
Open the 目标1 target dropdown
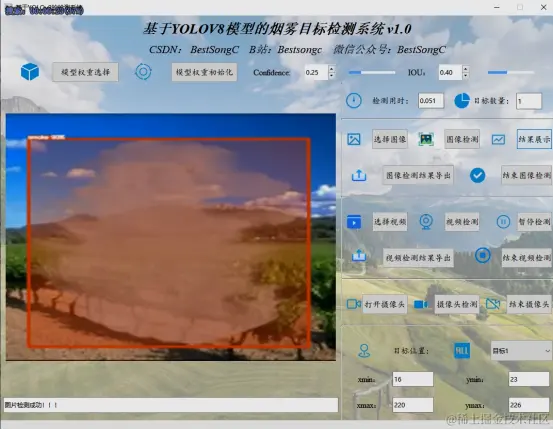pos(521,351)
